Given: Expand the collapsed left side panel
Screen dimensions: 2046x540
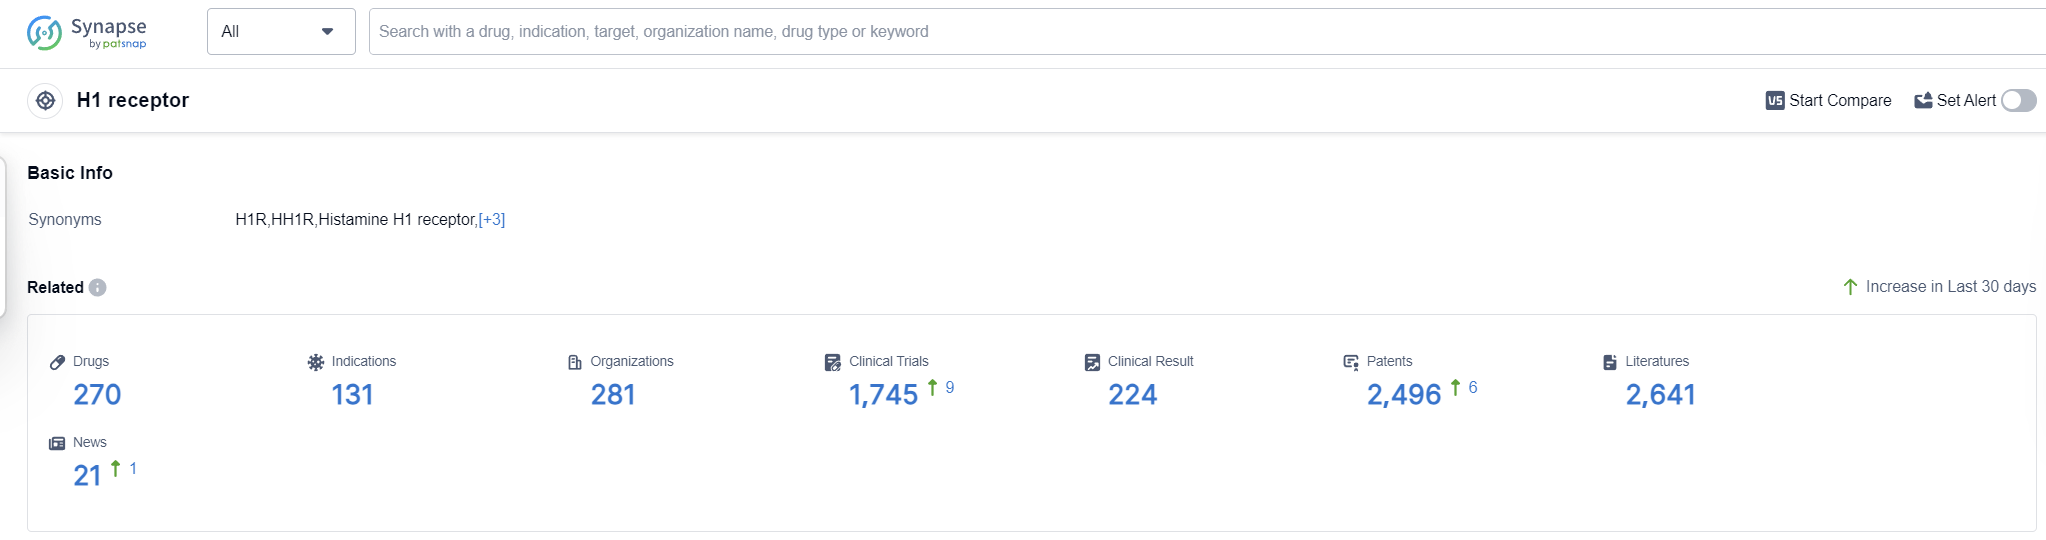Looking at the screenshot, I should pyautogui.click(x=4, y=236).
